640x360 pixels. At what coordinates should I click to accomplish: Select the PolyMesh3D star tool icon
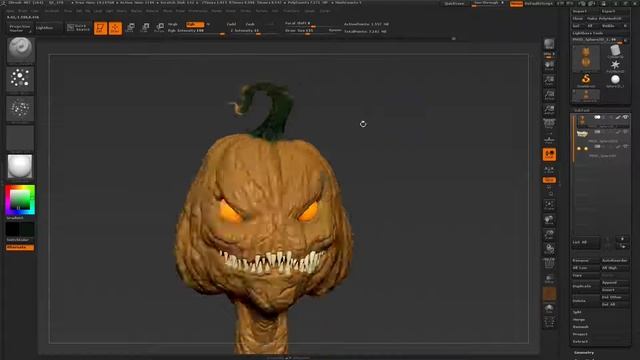coord(615,66)
